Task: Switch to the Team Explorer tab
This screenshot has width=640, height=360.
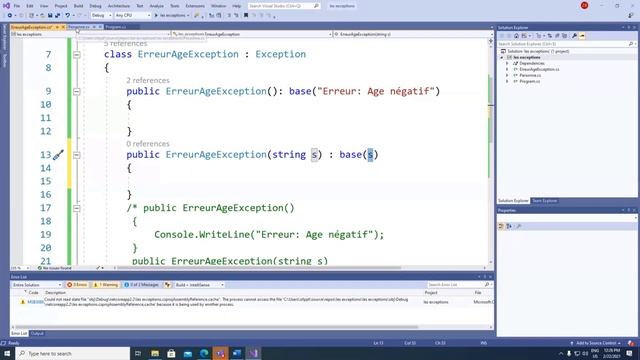Action: pos(544,201)
